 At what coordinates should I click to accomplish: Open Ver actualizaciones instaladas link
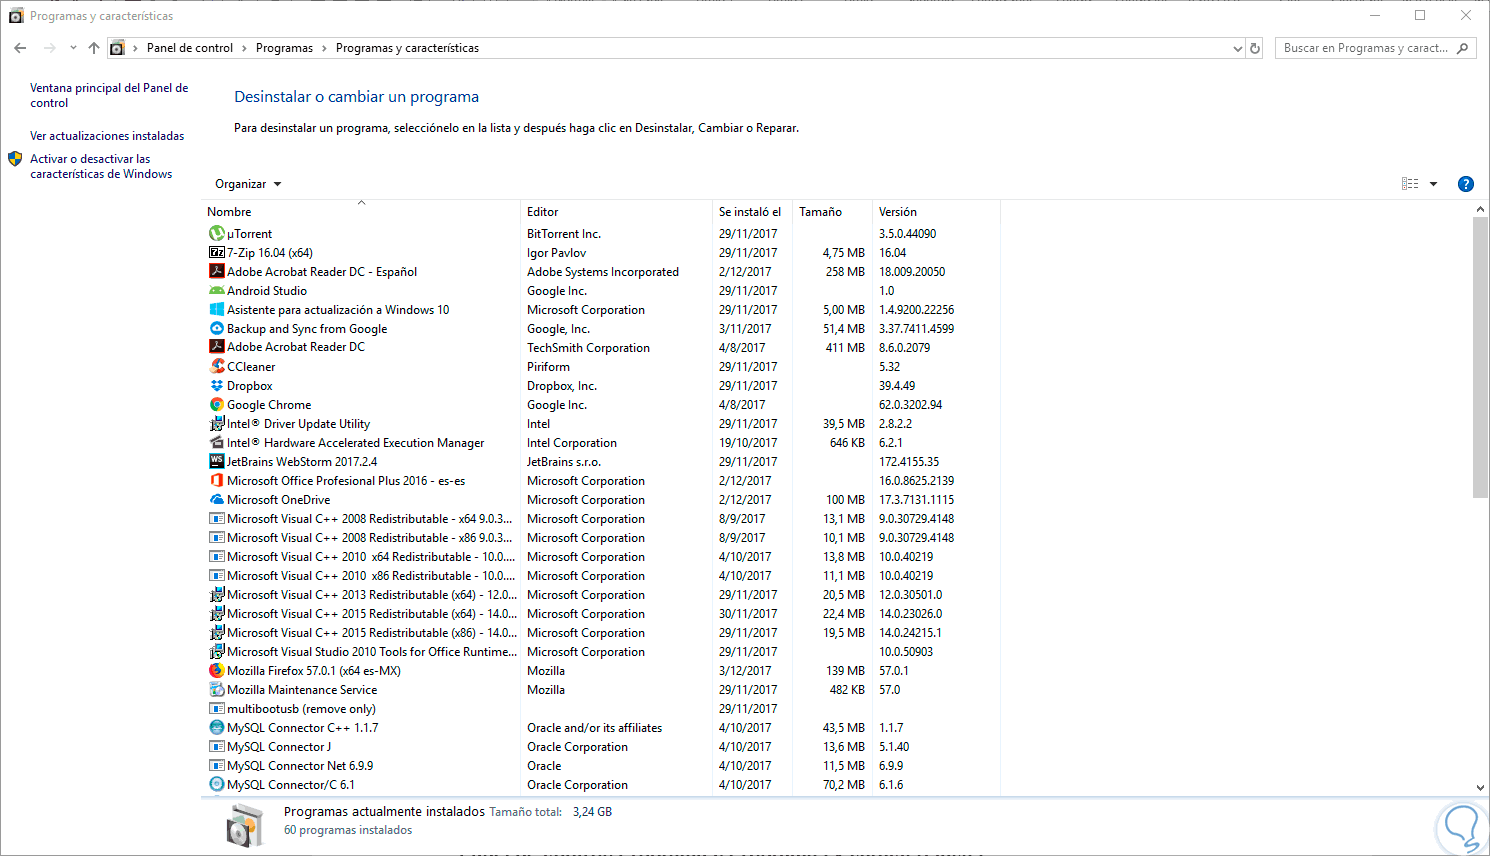click(x=107, y=136)
